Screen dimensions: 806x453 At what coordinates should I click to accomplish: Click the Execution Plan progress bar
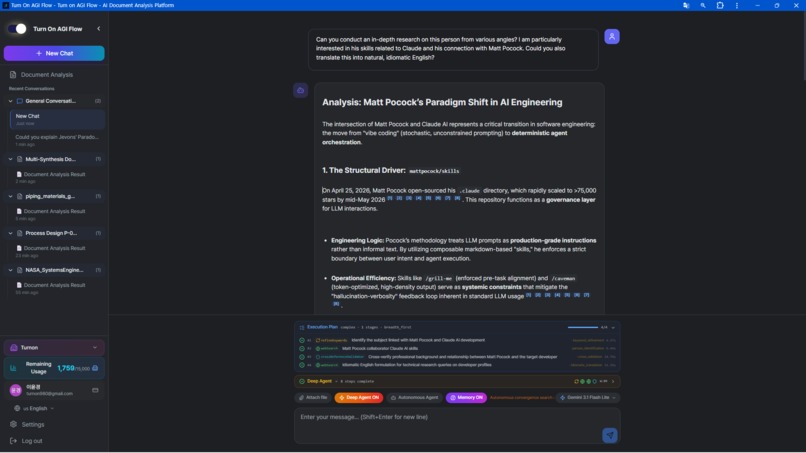point(583,328)
